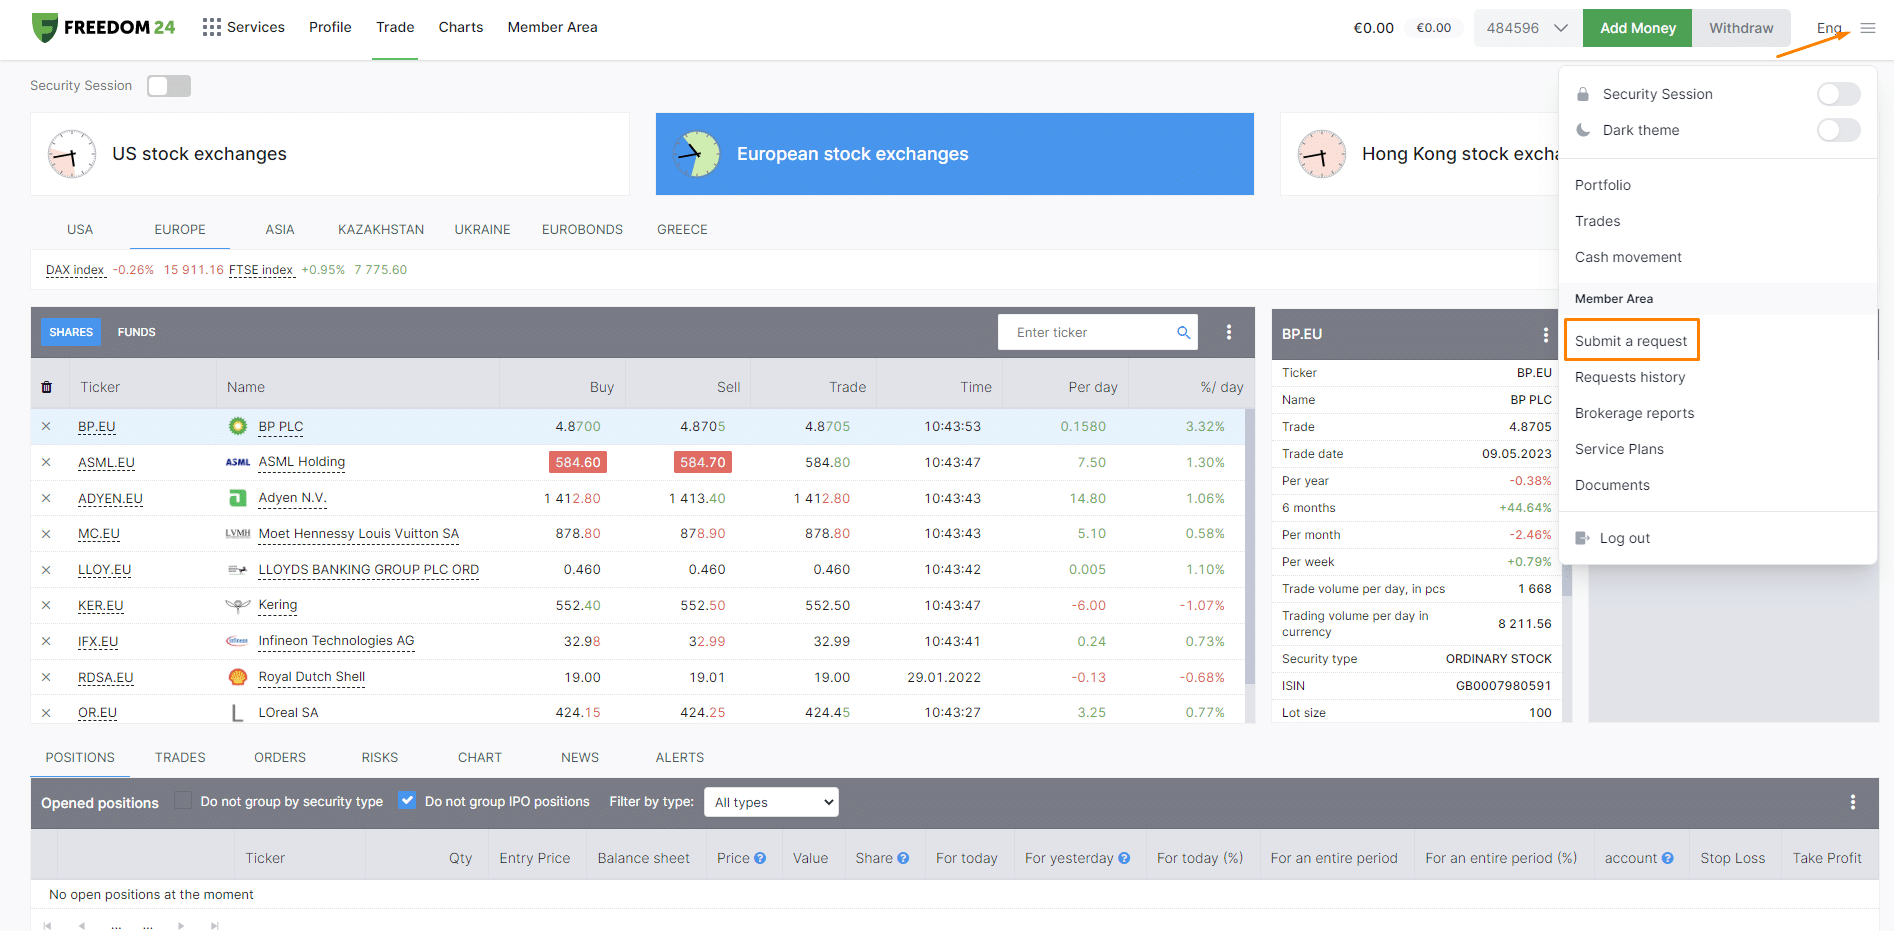Click the Add Money button
Screen dimensions: 1894x931
pos(1637,28)
